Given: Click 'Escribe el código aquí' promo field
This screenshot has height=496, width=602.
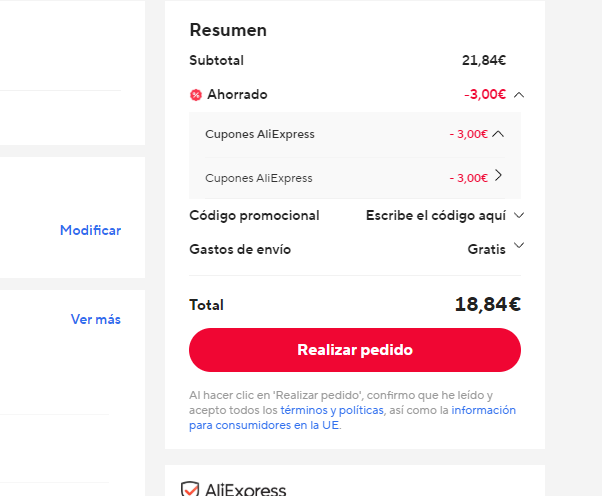Looking at the screenshot, I should coord(436,215).
